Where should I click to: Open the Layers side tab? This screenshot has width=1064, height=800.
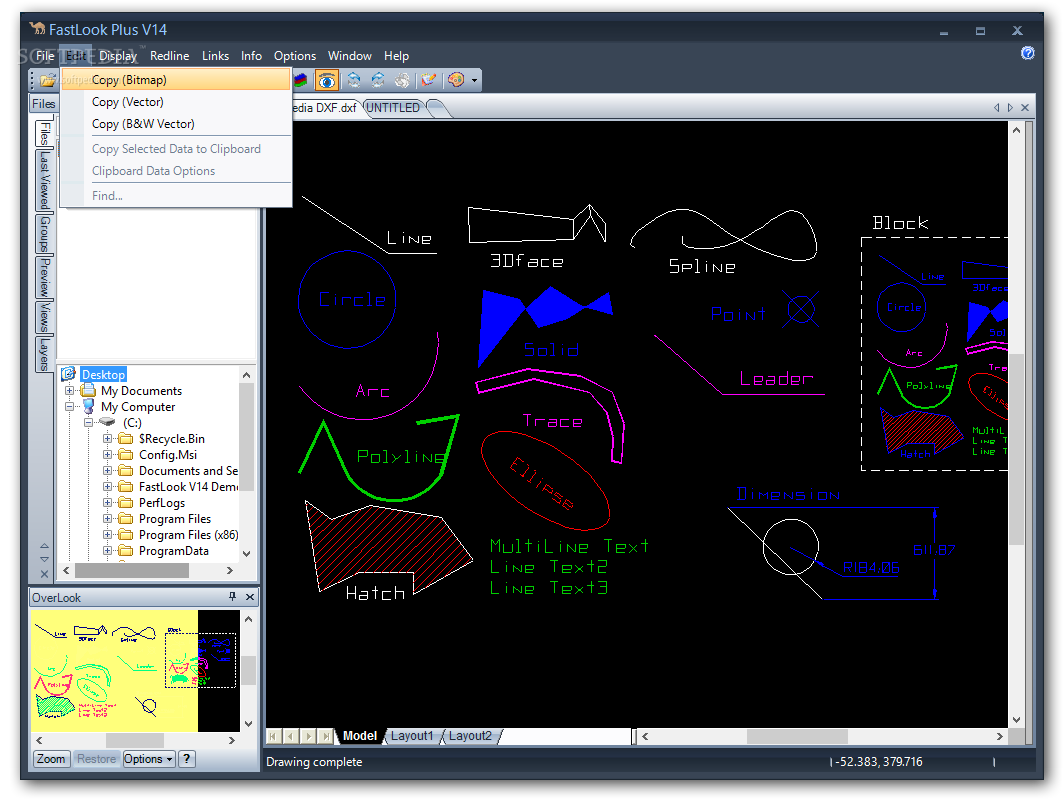(x=44, y=354)
